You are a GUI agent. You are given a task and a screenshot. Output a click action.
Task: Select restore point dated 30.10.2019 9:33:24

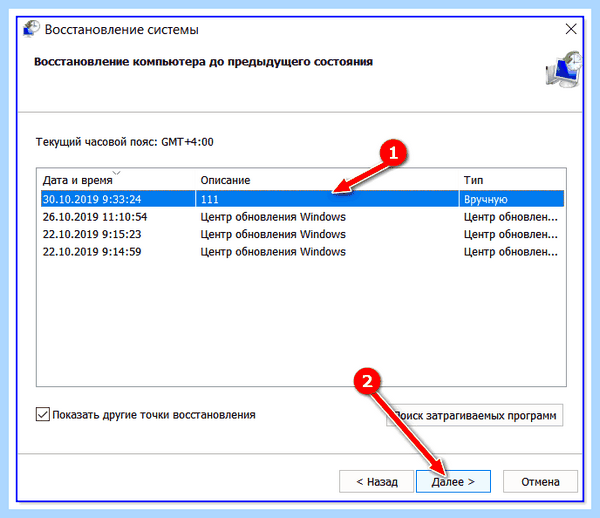pos(302,199)
